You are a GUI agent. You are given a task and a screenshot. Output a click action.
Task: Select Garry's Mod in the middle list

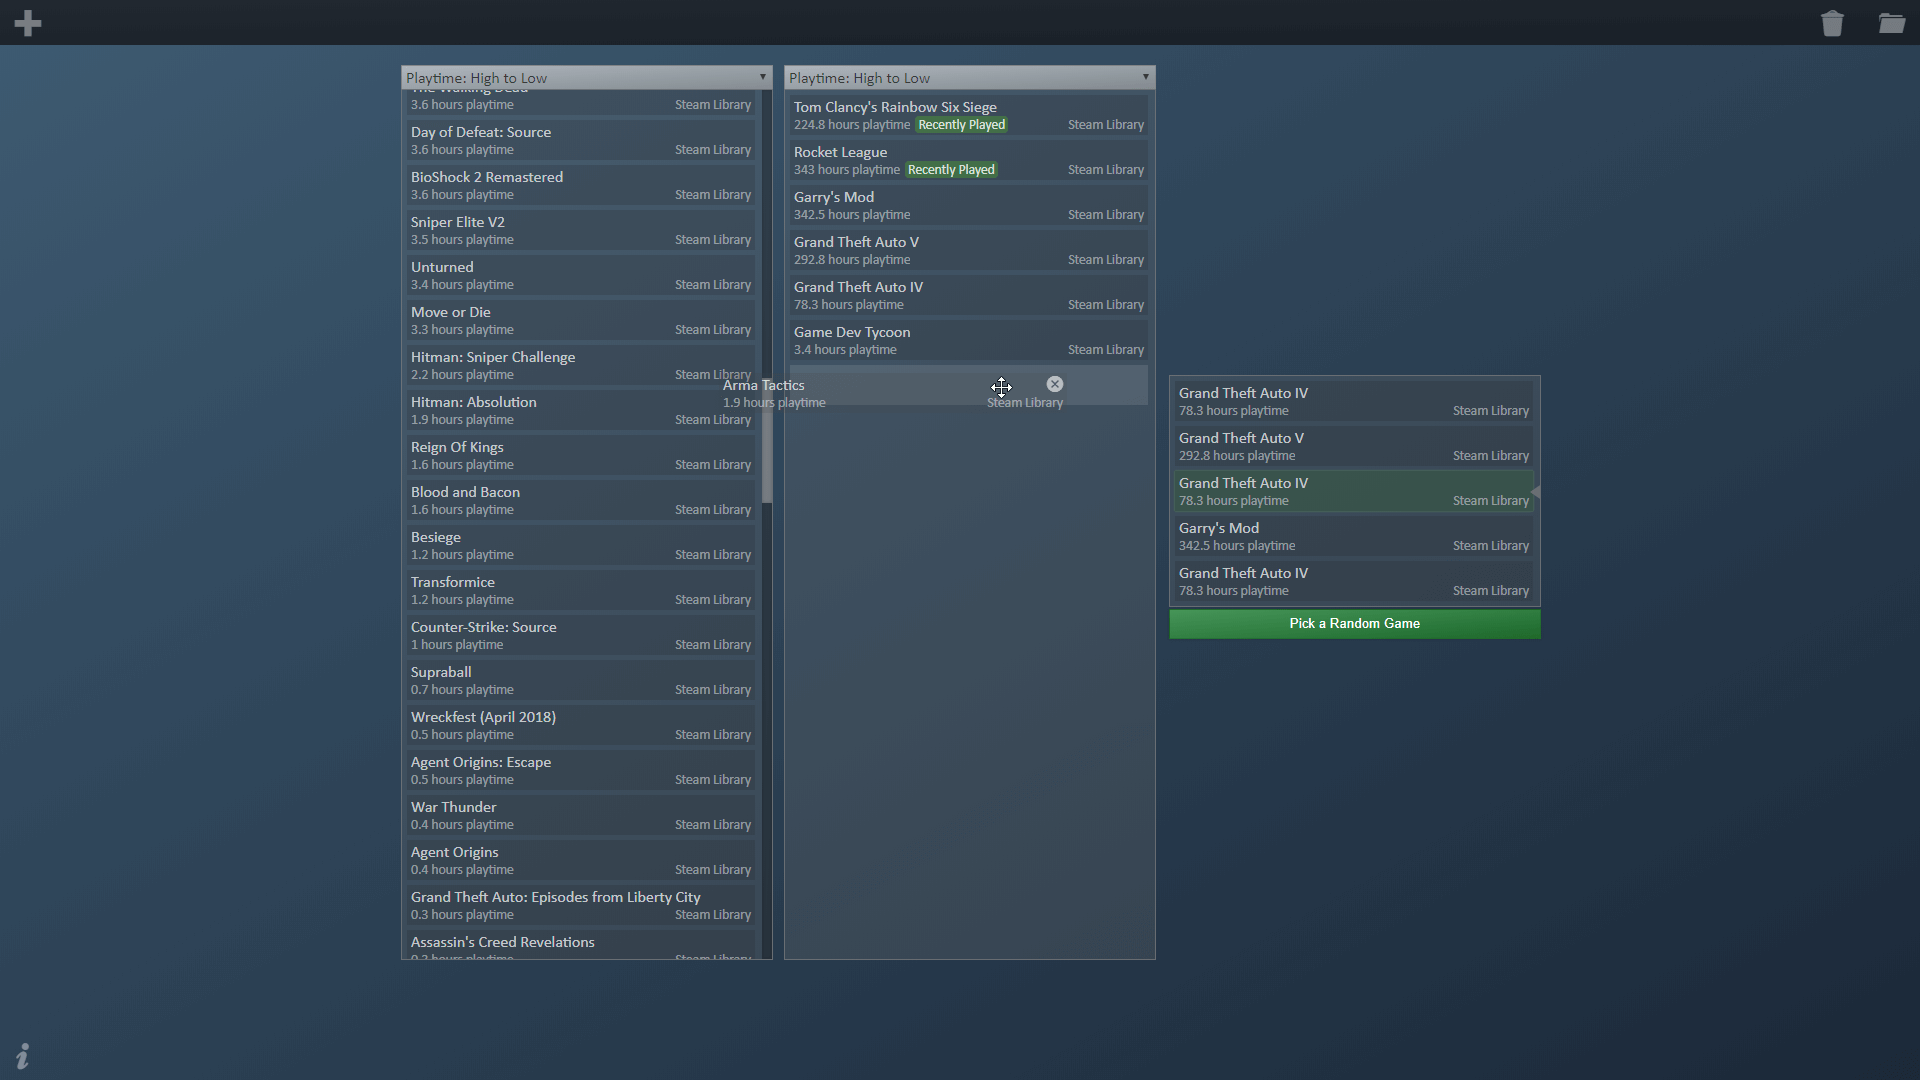900,205
